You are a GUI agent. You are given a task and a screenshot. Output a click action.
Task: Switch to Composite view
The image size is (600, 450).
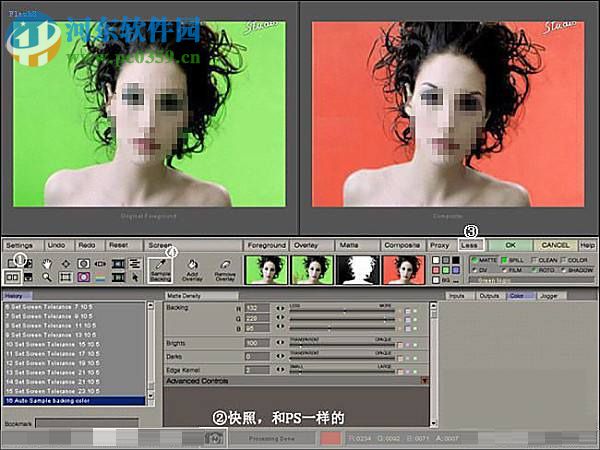(x=402, y=245)
